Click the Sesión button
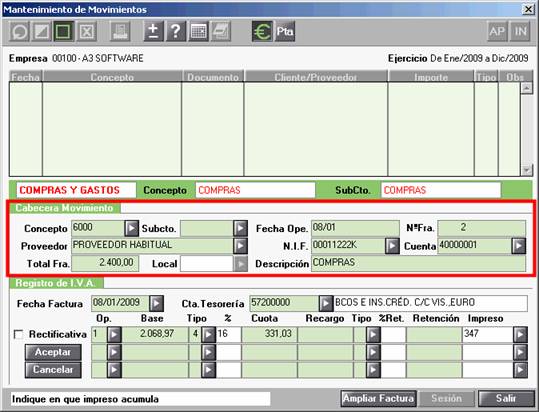 pos(446,398)
